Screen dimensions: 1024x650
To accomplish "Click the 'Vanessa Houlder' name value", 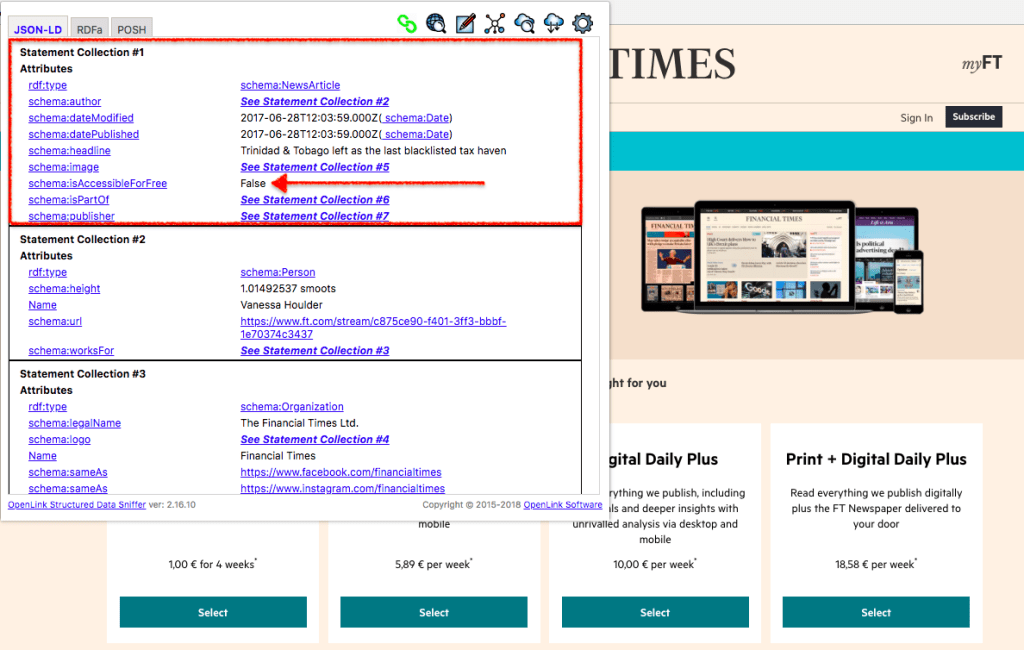I will click(281, 304).
